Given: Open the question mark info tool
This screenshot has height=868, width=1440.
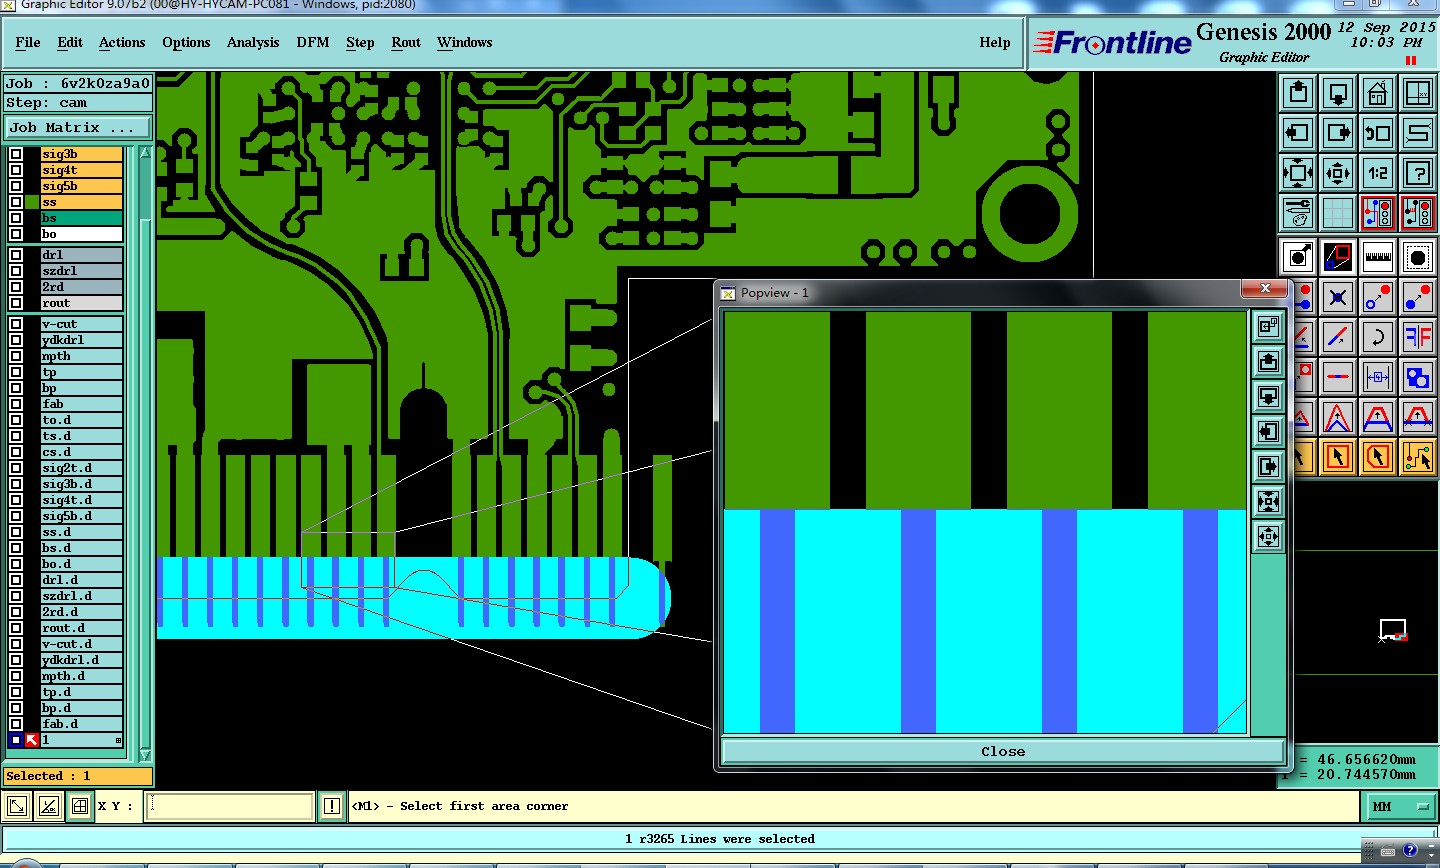Looking at the screenshot, I should [x=1418, y=173].
